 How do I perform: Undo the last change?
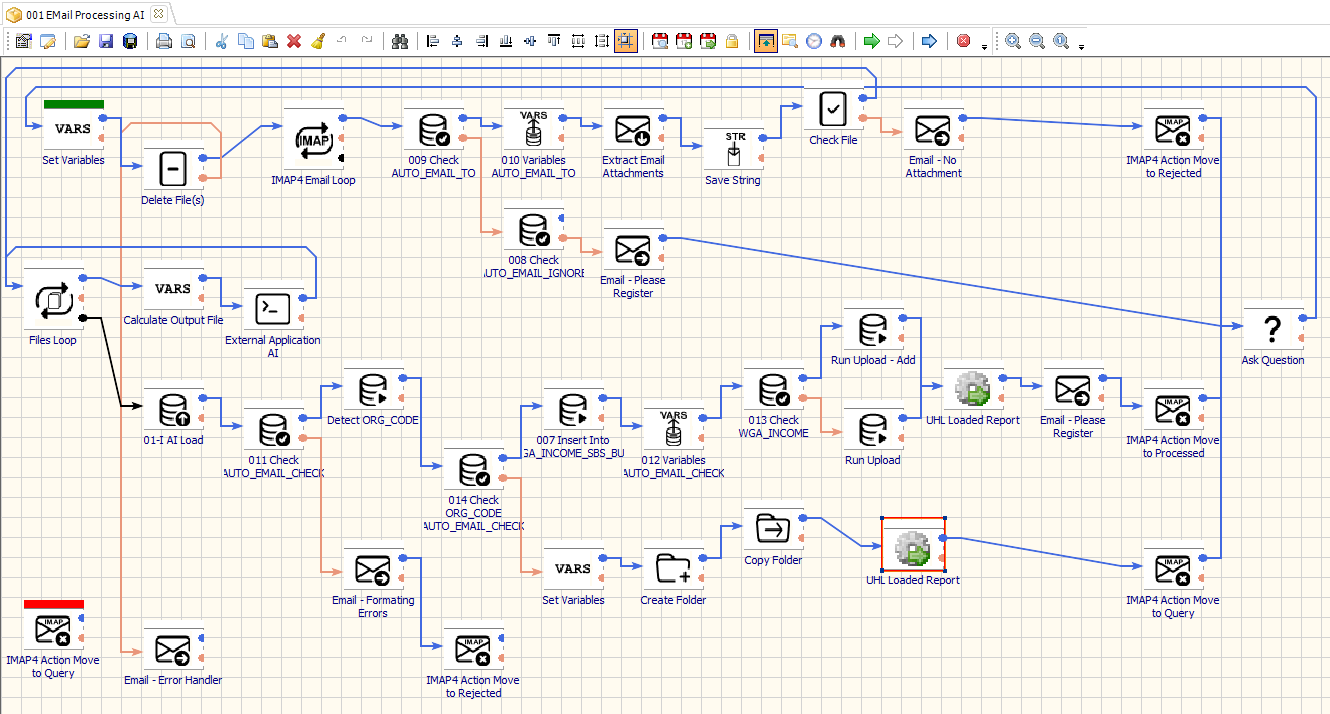coord(341,40)
